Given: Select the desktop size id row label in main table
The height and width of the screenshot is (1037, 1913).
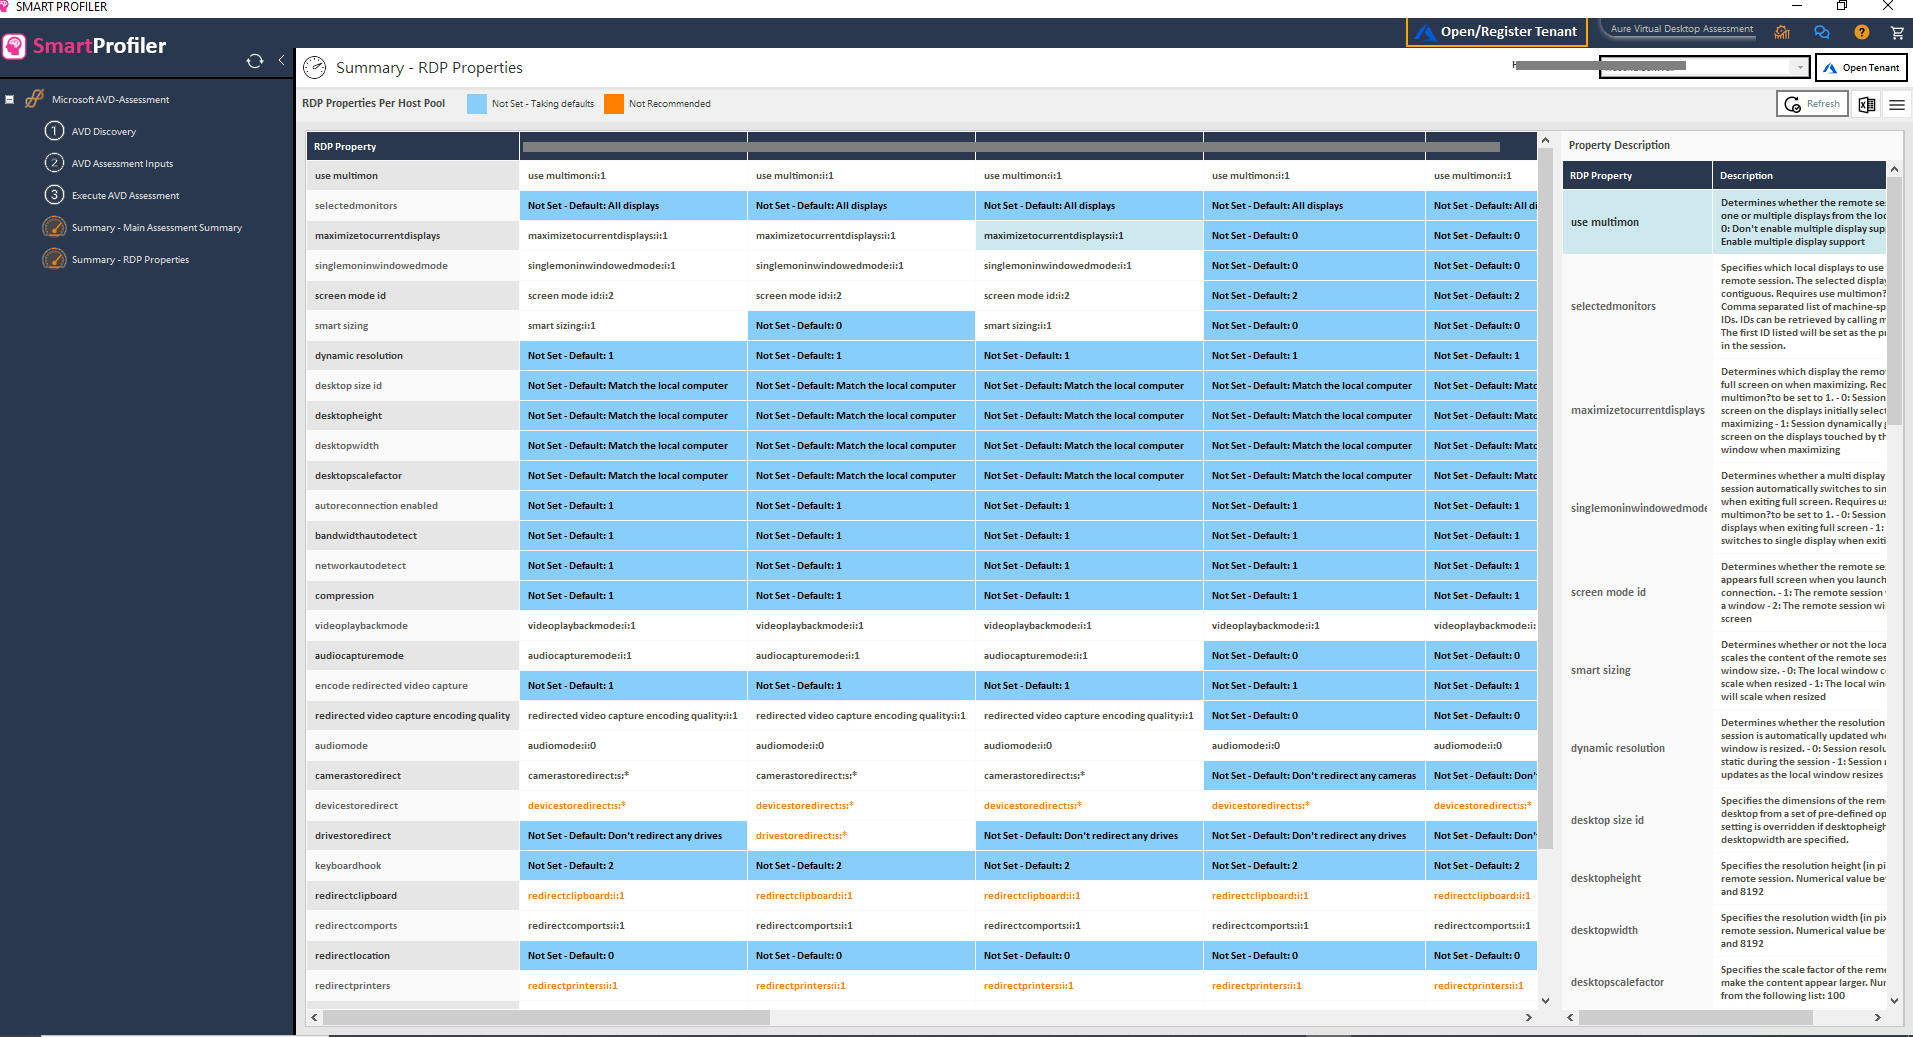Looking at the screenshot, I should pyautogui.click(x=412, y=385).
